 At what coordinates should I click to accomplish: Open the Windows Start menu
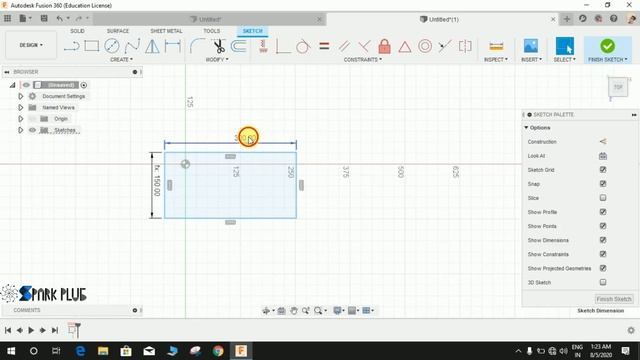pyautogui.click(x=11, y=351)
